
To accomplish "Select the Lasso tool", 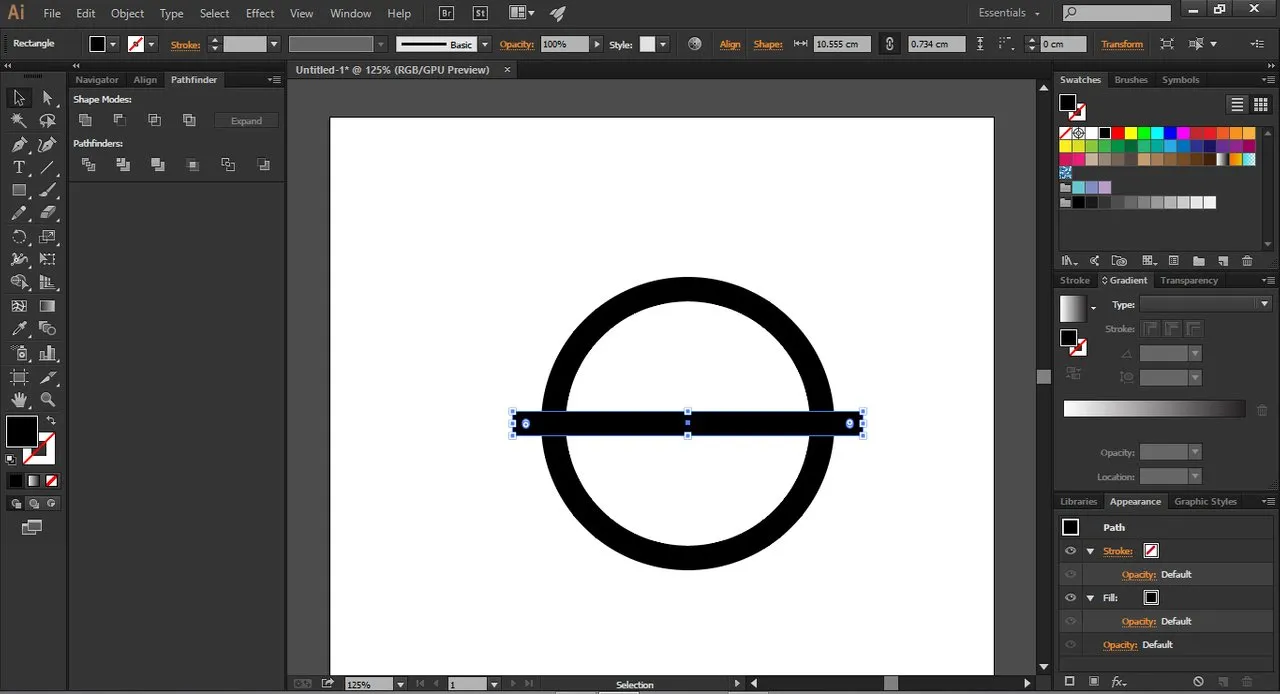I will (47, 121).
